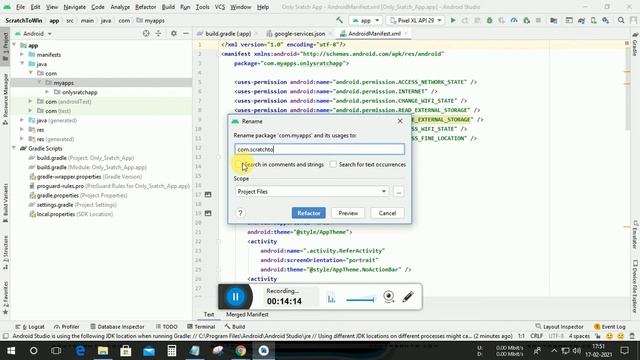This screenshot has height=360, width=640.
Task: Click the package name input field
Action: point(320,149)
